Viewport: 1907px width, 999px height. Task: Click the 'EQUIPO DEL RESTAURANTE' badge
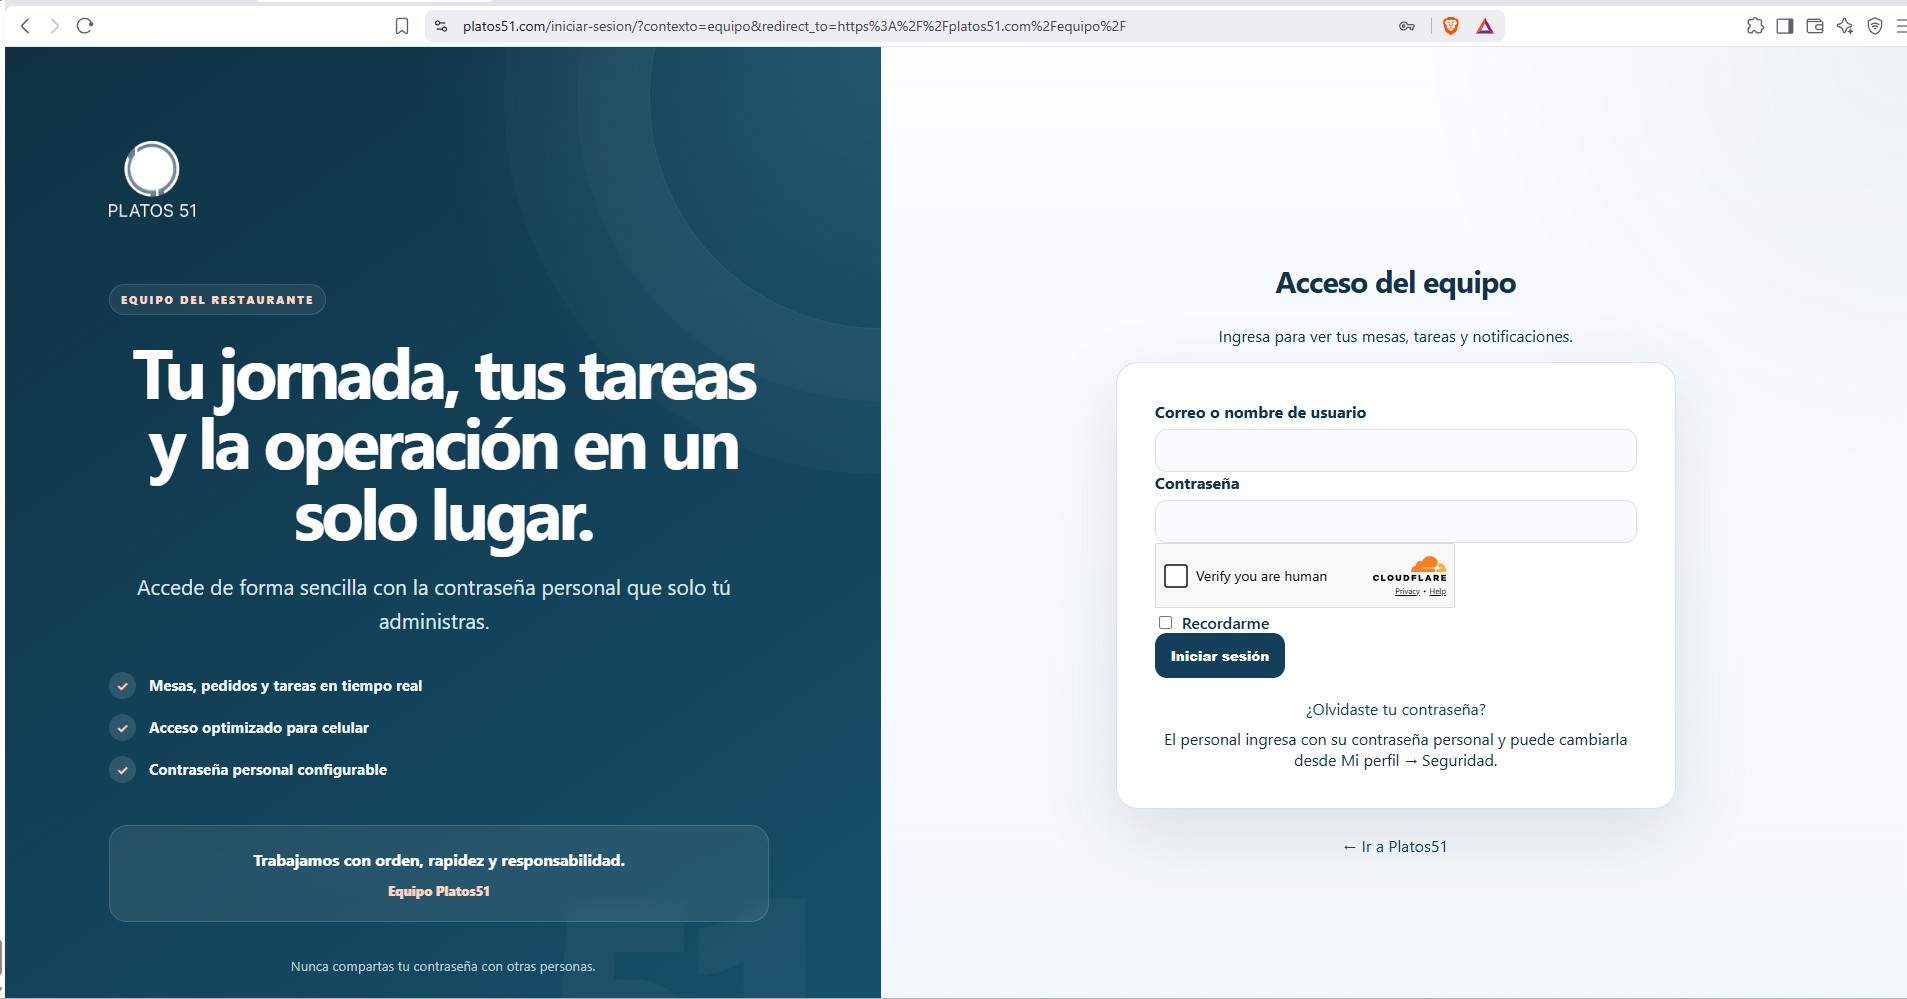[217, 300]
